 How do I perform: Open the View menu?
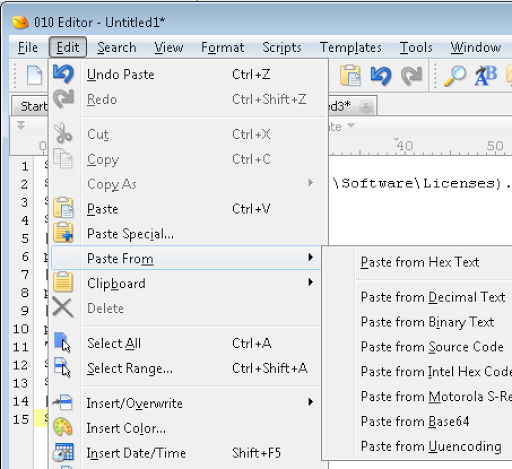(169, 47)
